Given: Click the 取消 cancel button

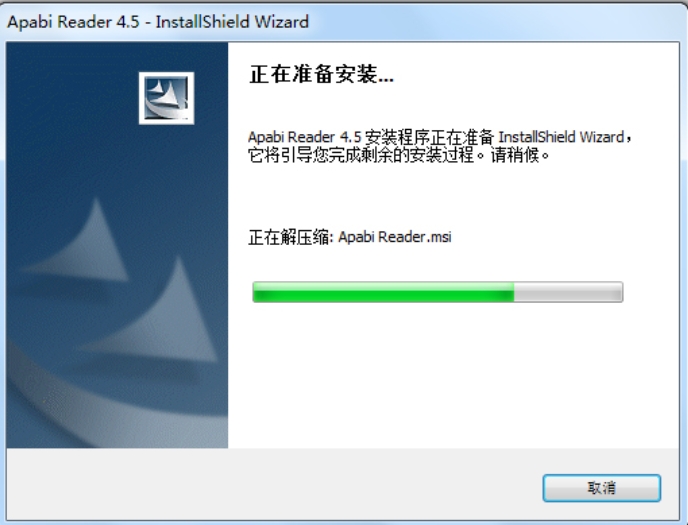Looking at the screenshot, I should 602,488.
